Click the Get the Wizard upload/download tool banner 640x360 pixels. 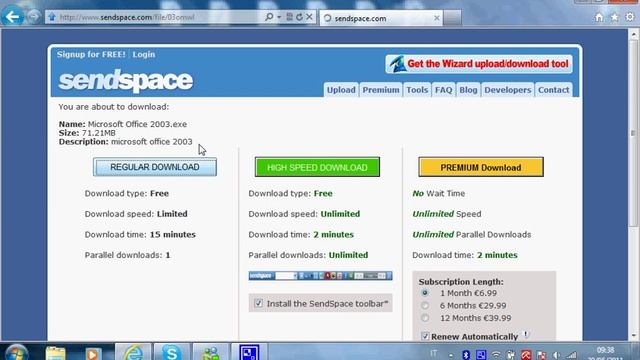coord(479,64)
